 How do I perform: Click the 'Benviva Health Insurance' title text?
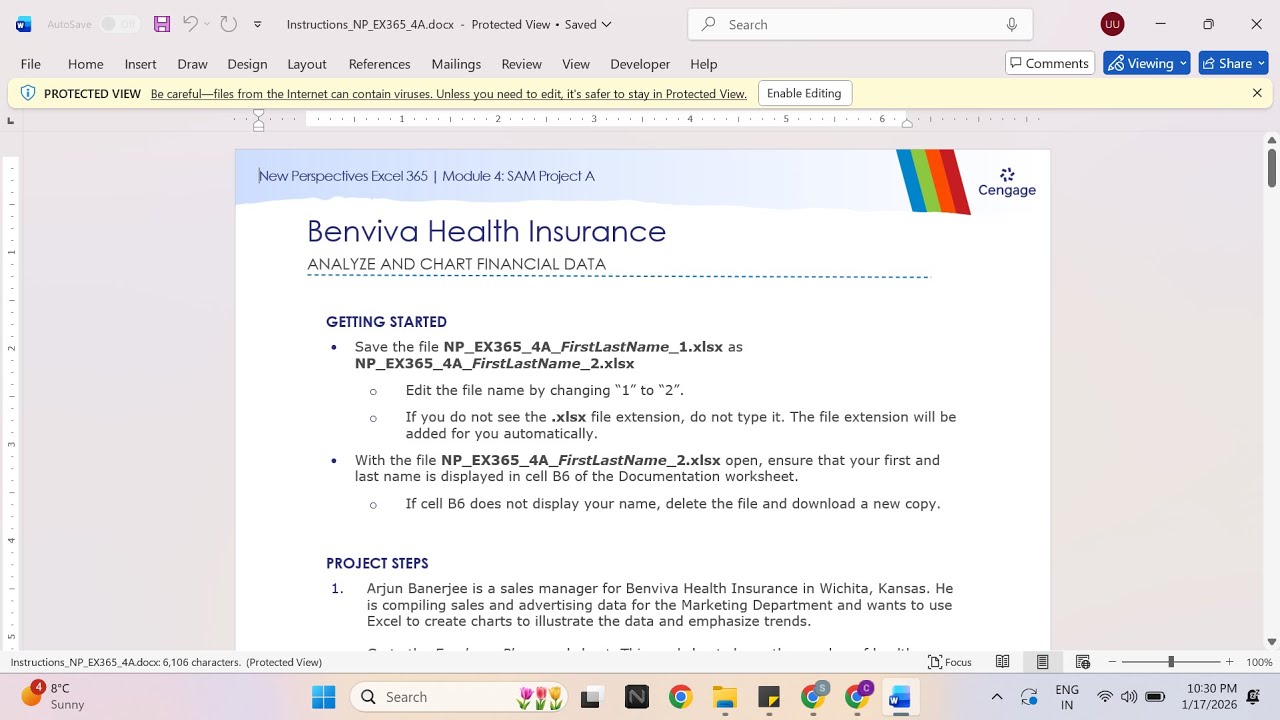point(486,231)
